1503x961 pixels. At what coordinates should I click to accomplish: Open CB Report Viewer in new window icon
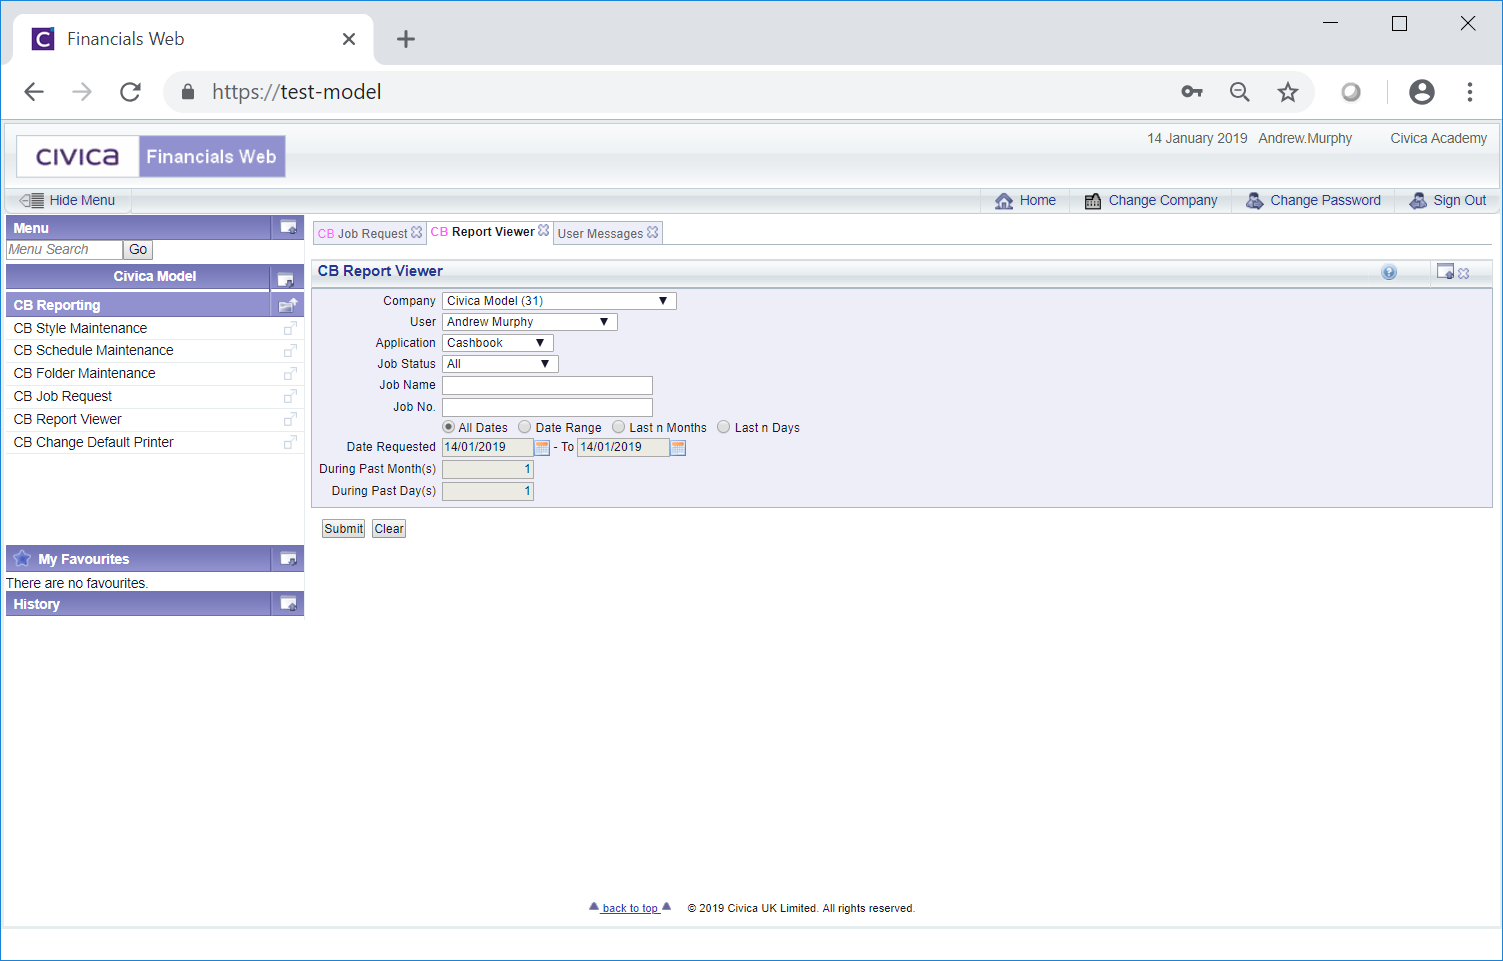point(290,420)
